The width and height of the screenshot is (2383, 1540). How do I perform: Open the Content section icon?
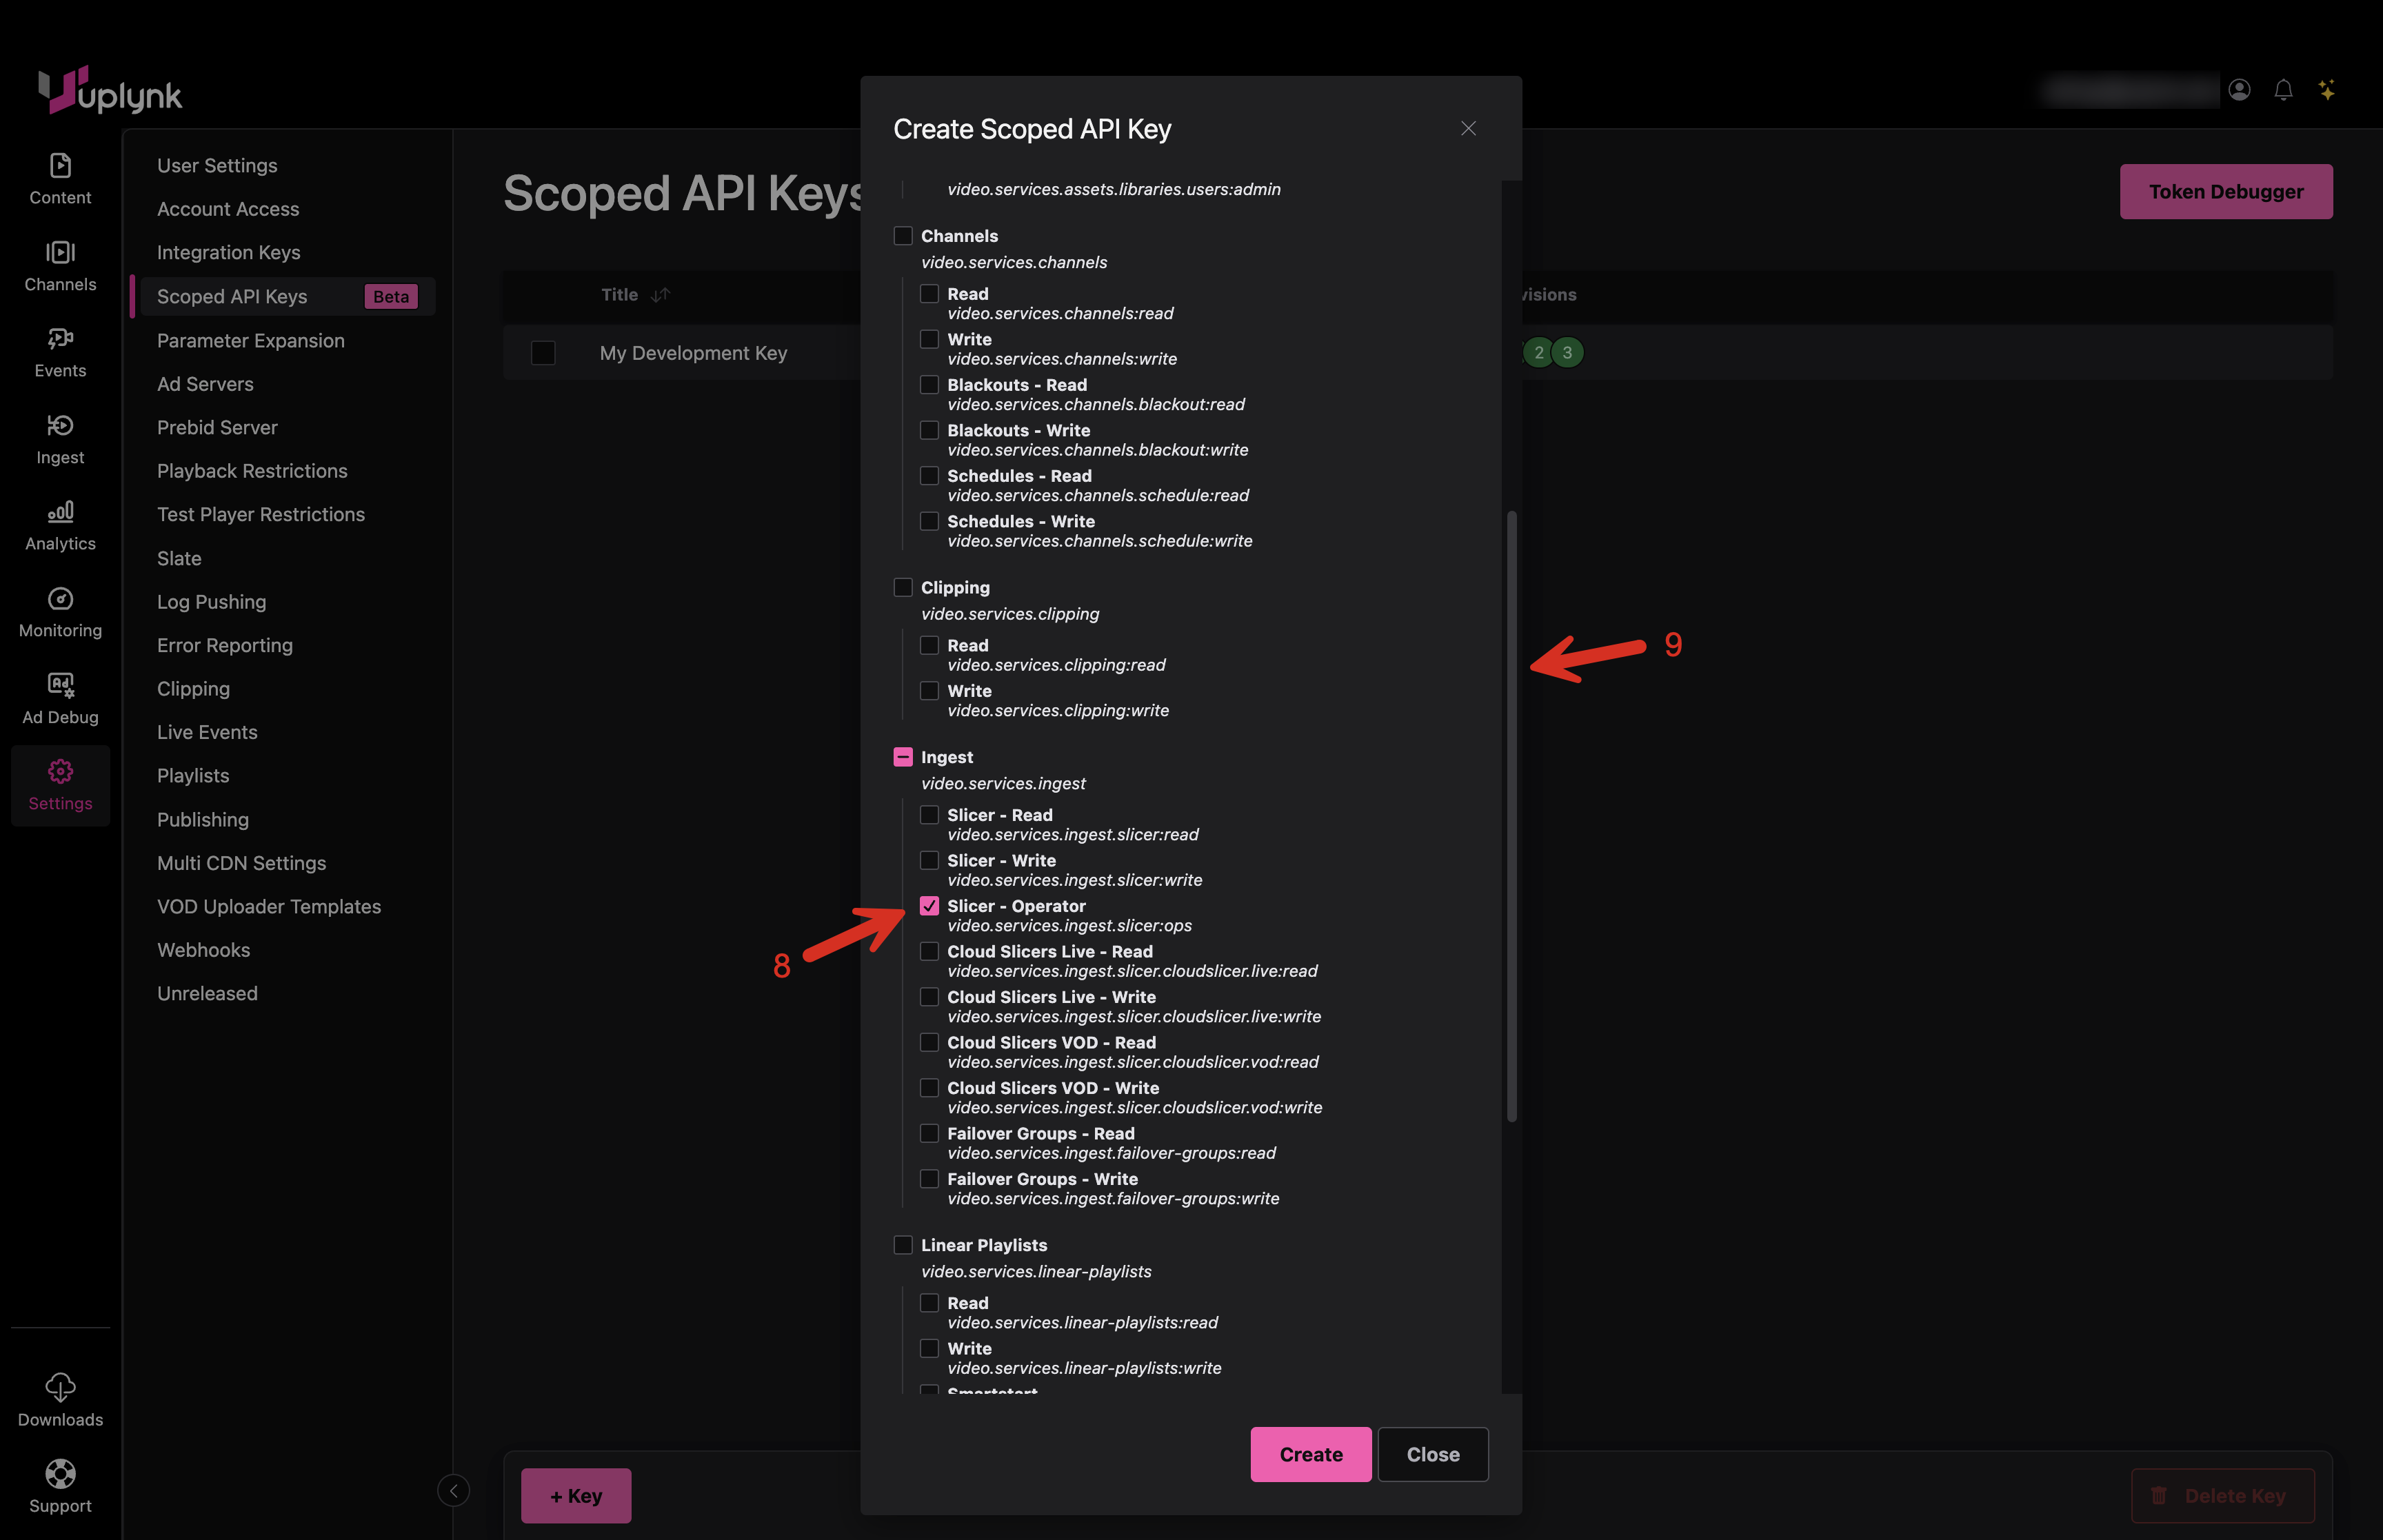60,166
